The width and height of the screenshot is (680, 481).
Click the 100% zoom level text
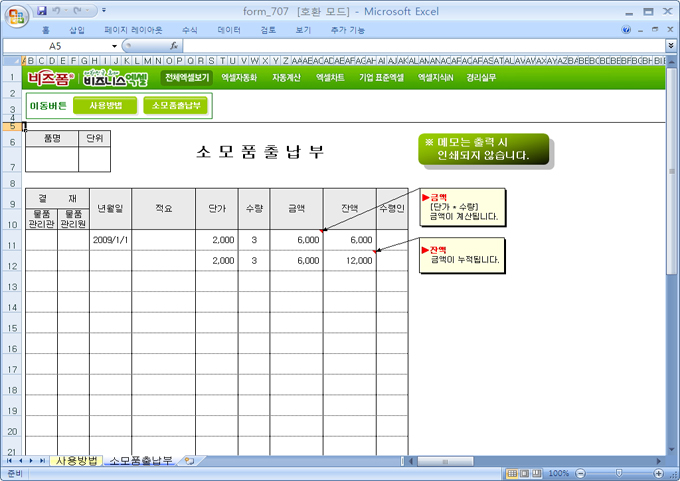pyautogui.click(x=559, y=473)
